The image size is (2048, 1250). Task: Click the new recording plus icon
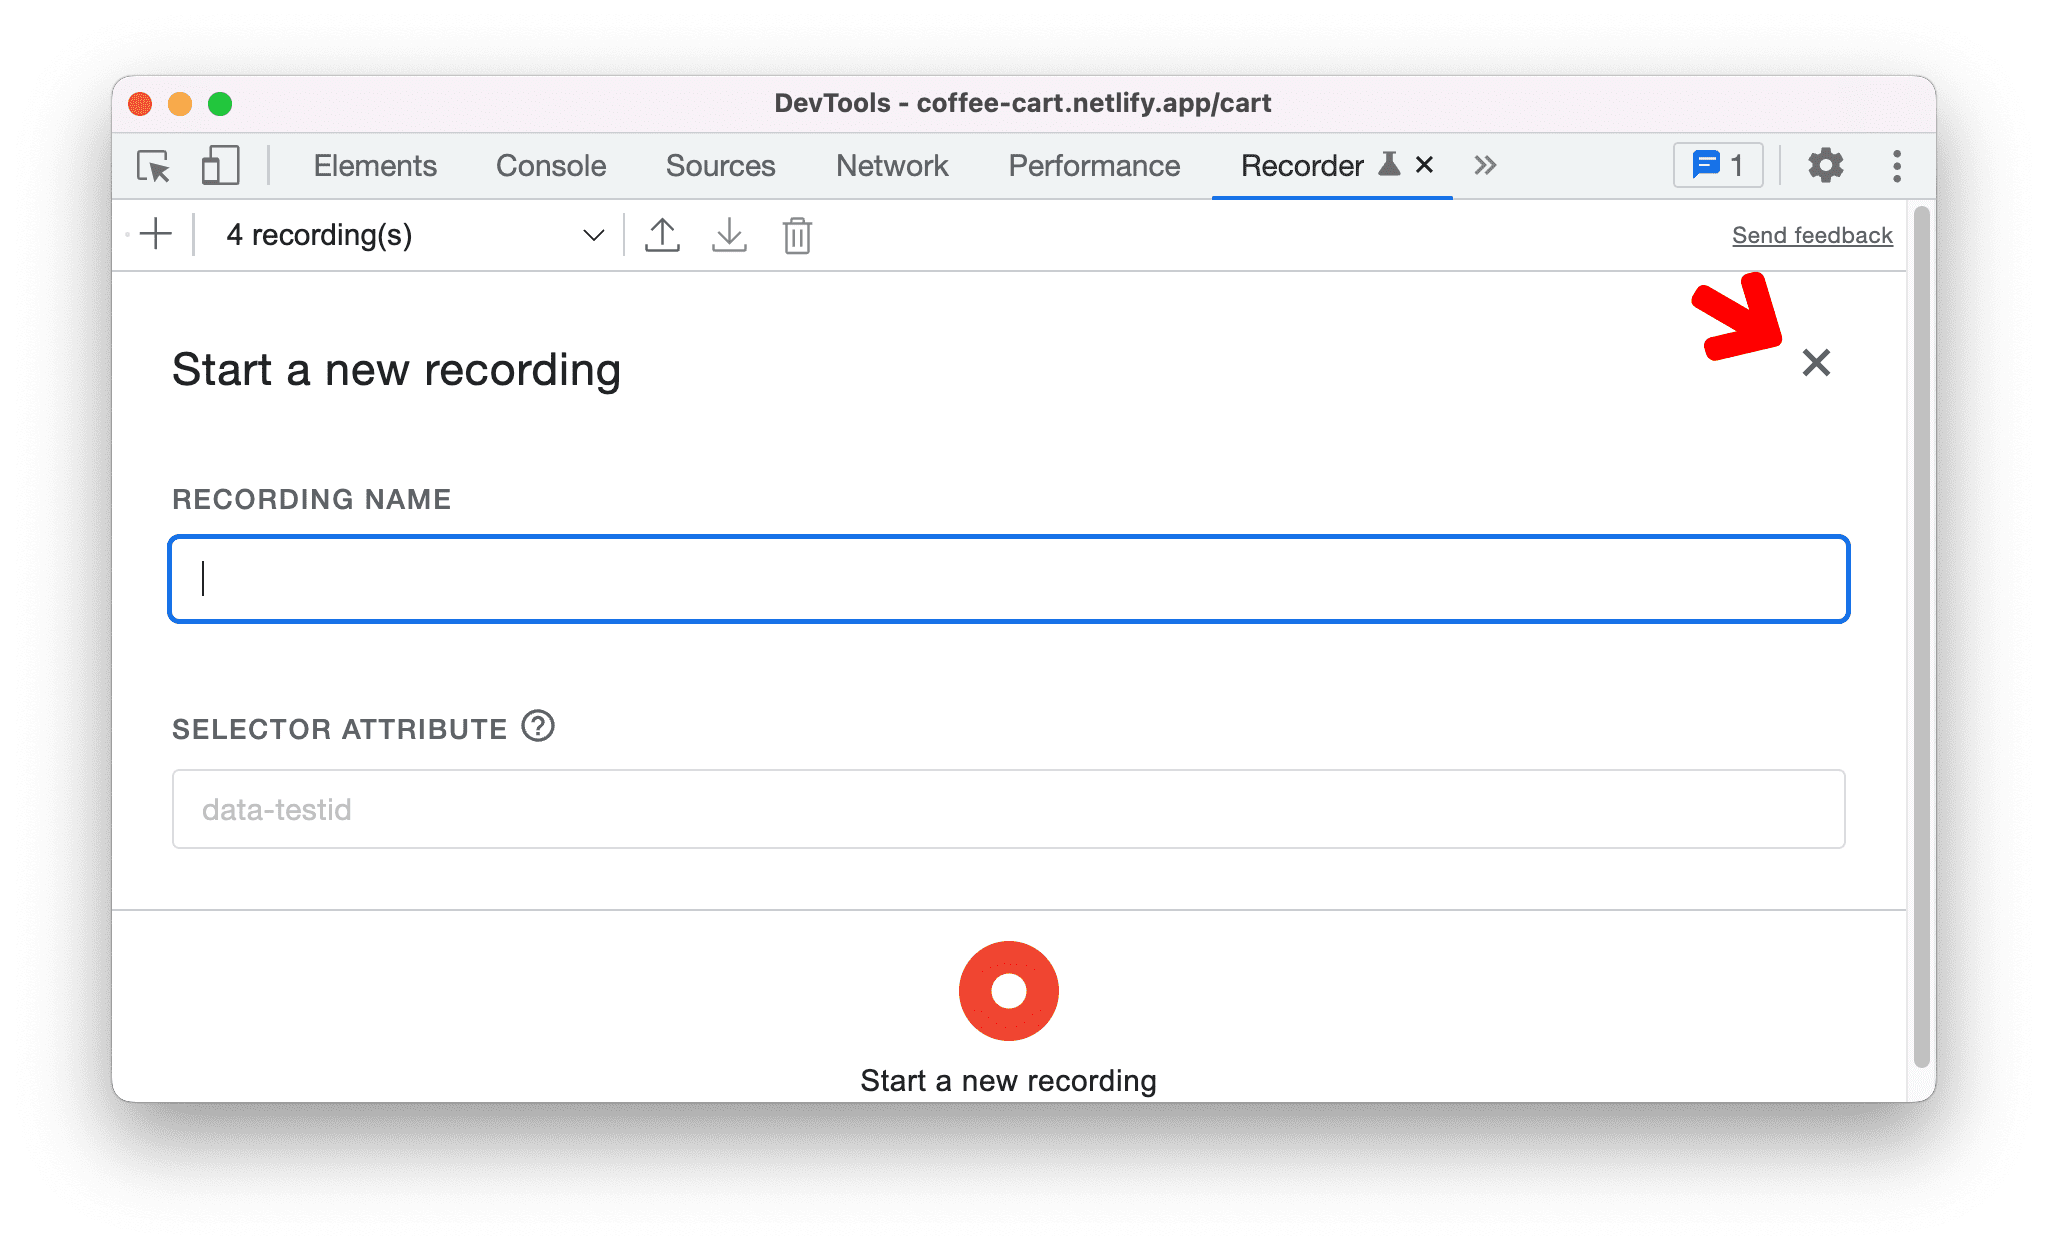tap(158, 234)
